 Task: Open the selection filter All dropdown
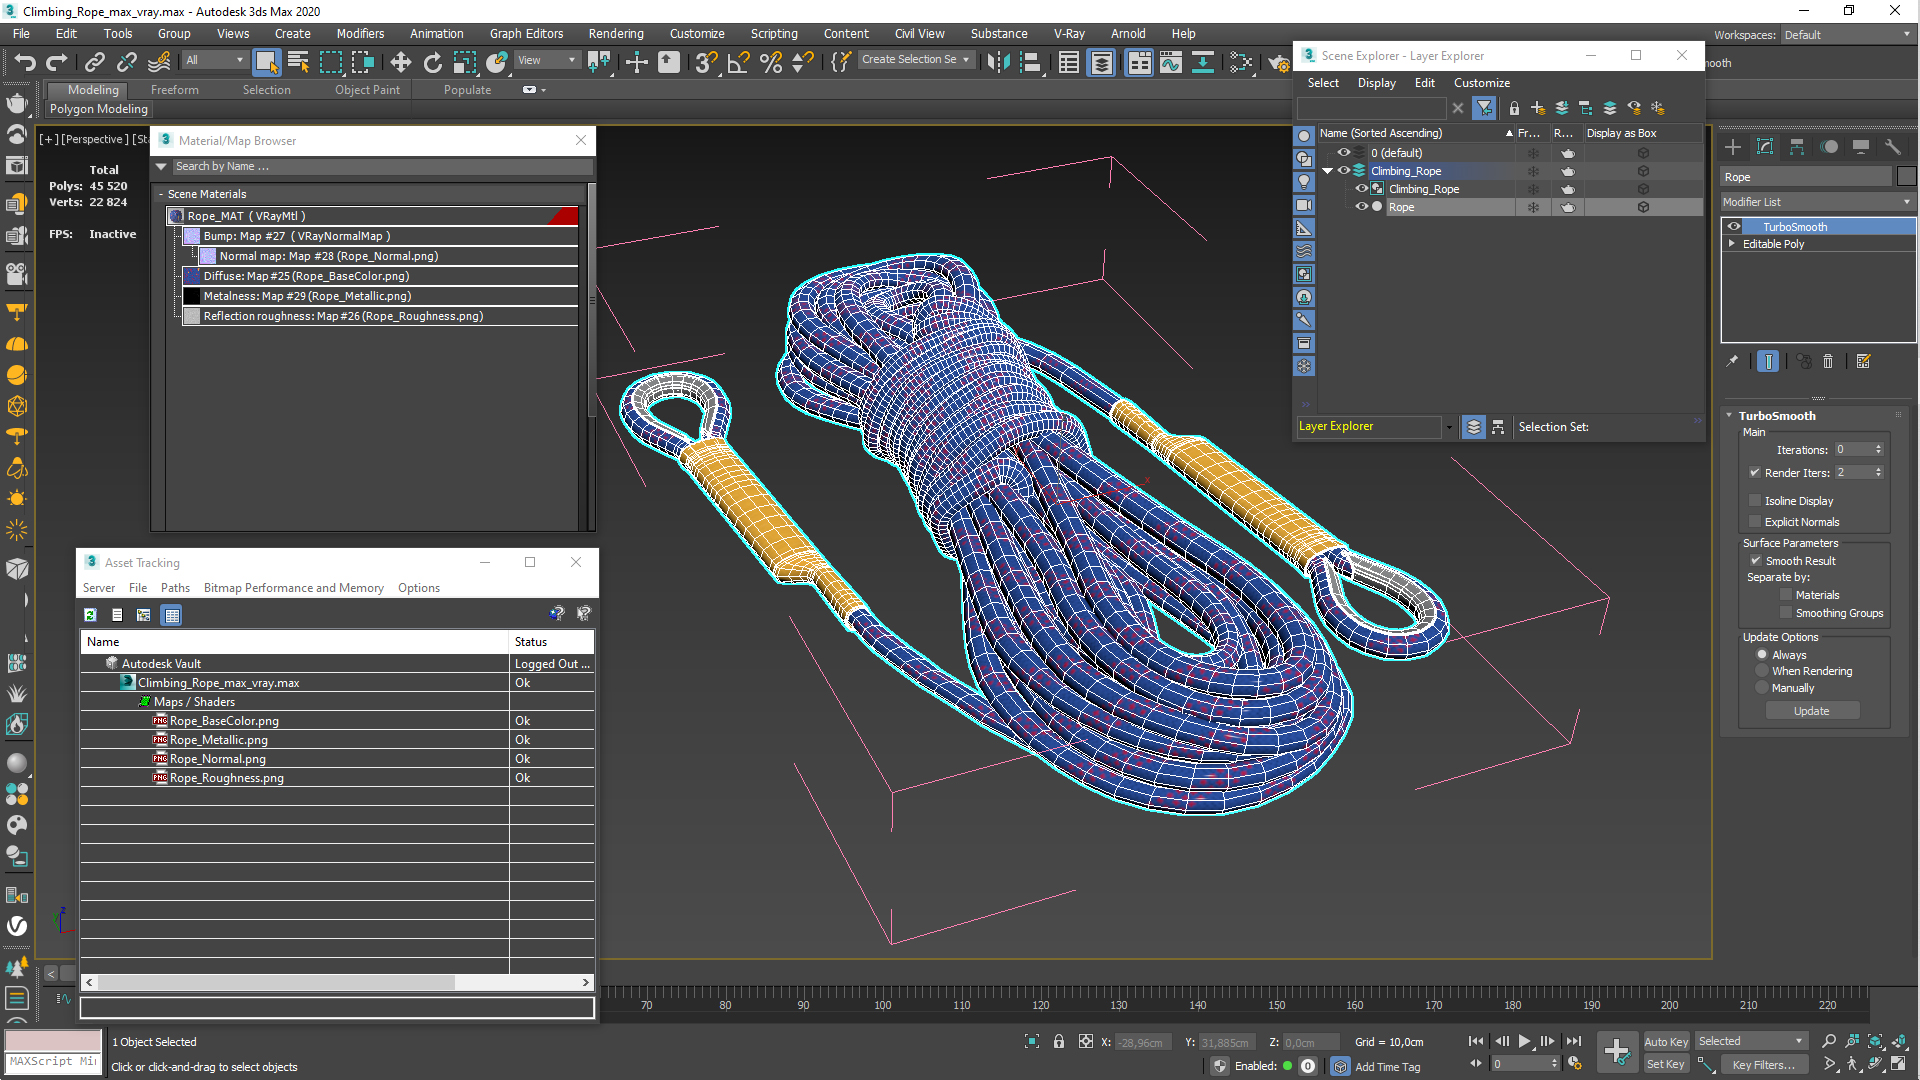click(x=215, y=61)
